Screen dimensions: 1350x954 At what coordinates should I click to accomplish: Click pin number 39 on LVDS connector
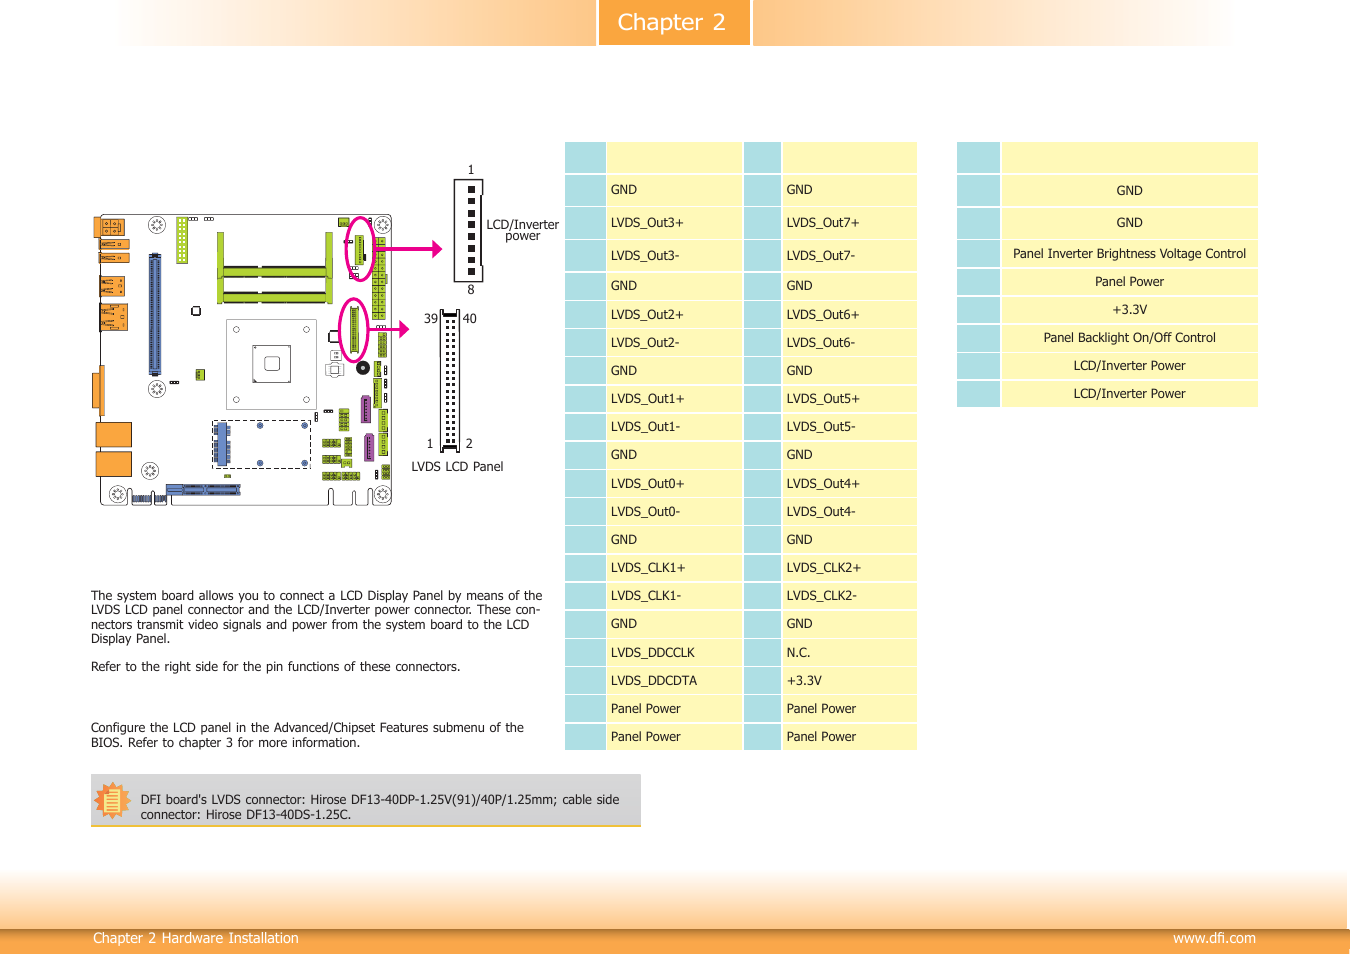[x=431, y=319]
